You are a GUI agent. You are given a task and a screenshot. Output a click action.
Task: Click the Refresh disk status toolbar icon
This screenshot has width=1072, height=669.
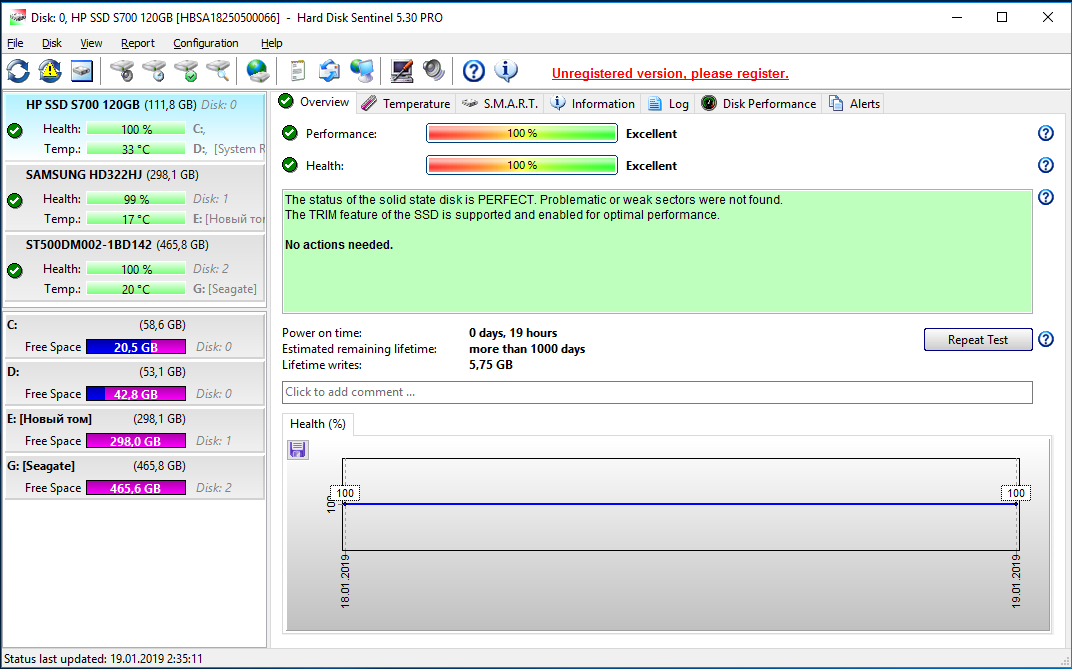(x=18, y=71)
